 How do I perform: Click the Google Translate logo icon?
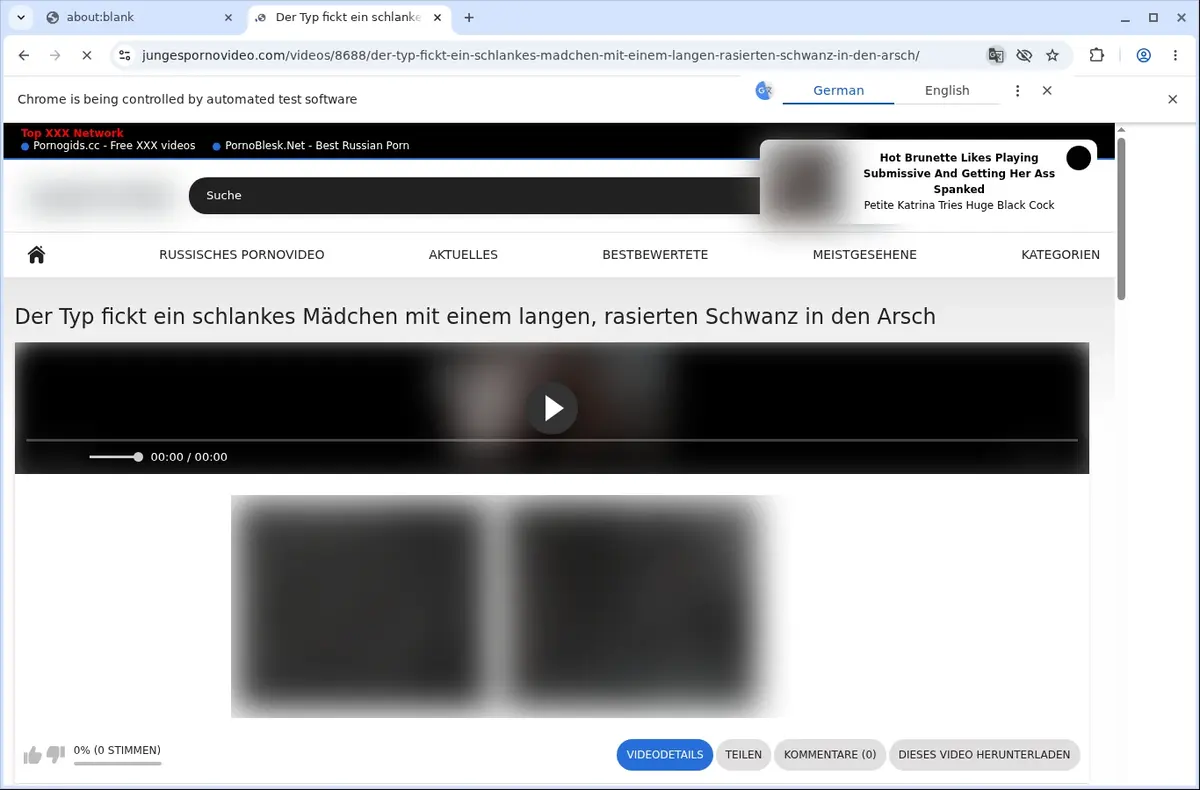764,90
